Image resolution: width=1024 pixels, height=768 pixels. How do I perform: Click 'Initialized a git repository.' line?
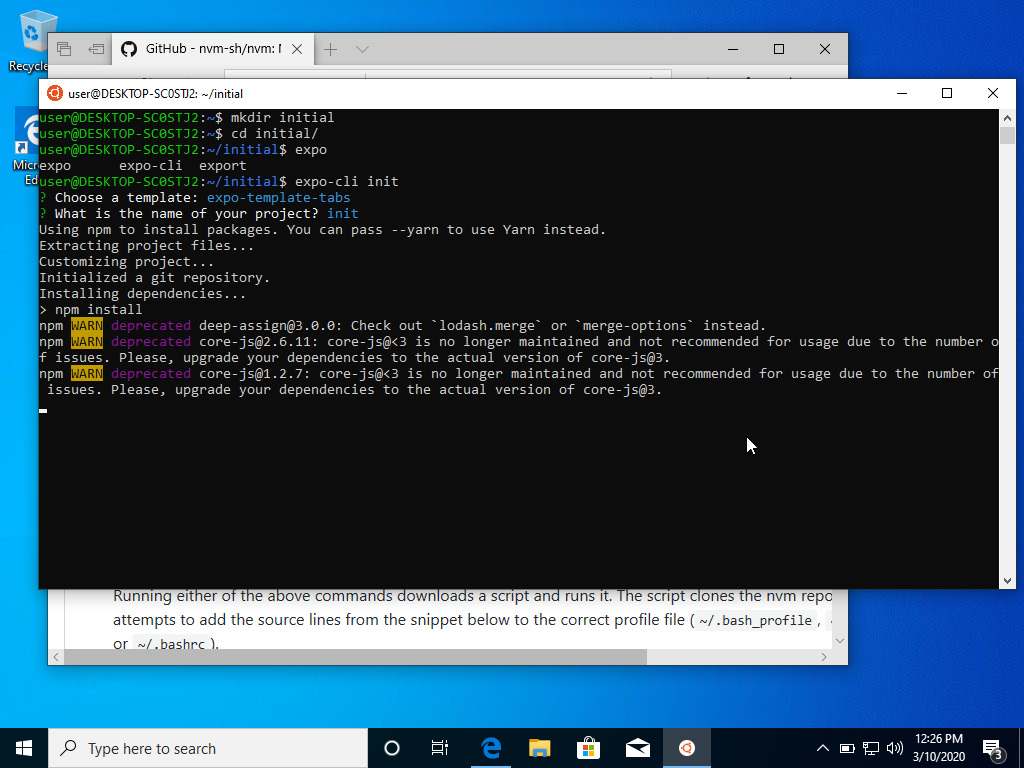pyautogui.click(x=154, y=278)
